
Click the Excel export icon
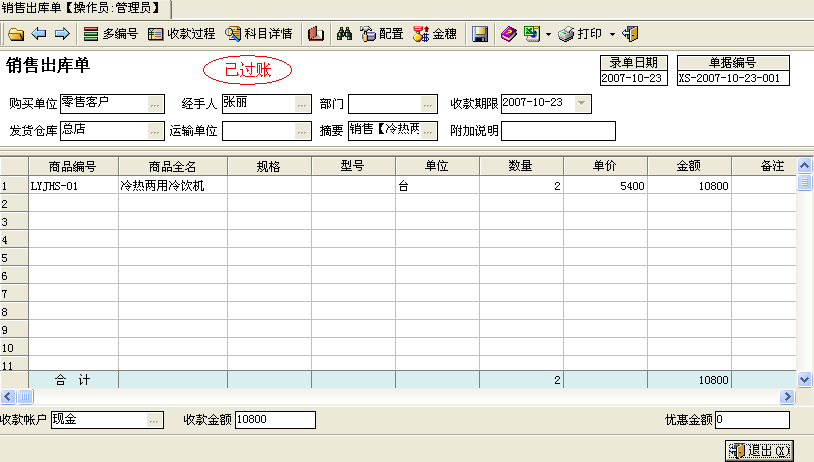(532, 34)
